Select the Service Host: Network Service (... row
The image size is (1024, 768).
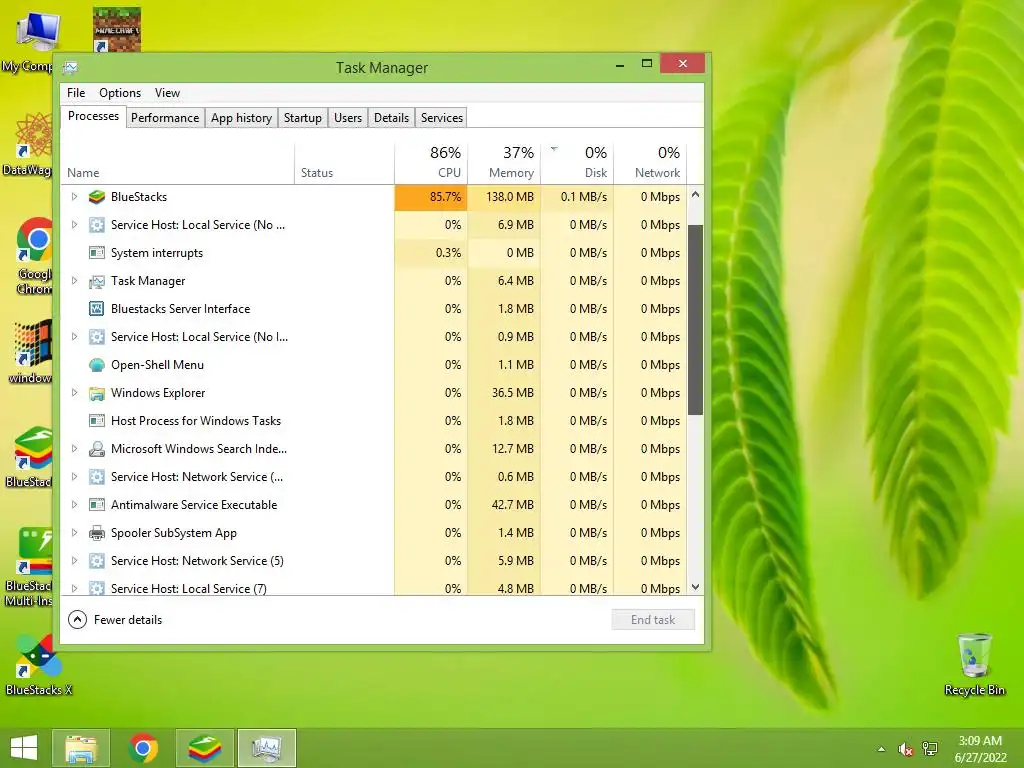pos(374,477)
